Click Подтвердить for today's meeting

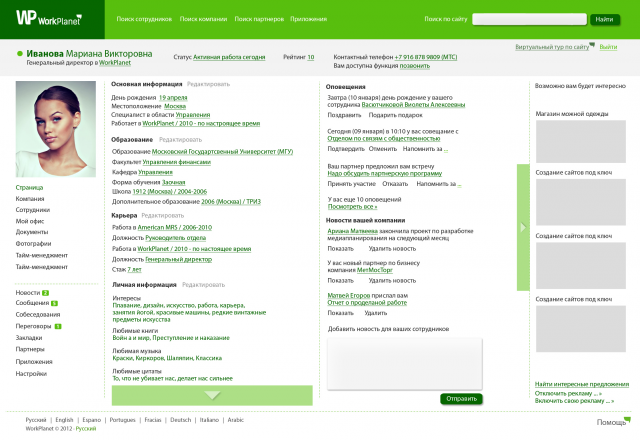click(346, 149)
